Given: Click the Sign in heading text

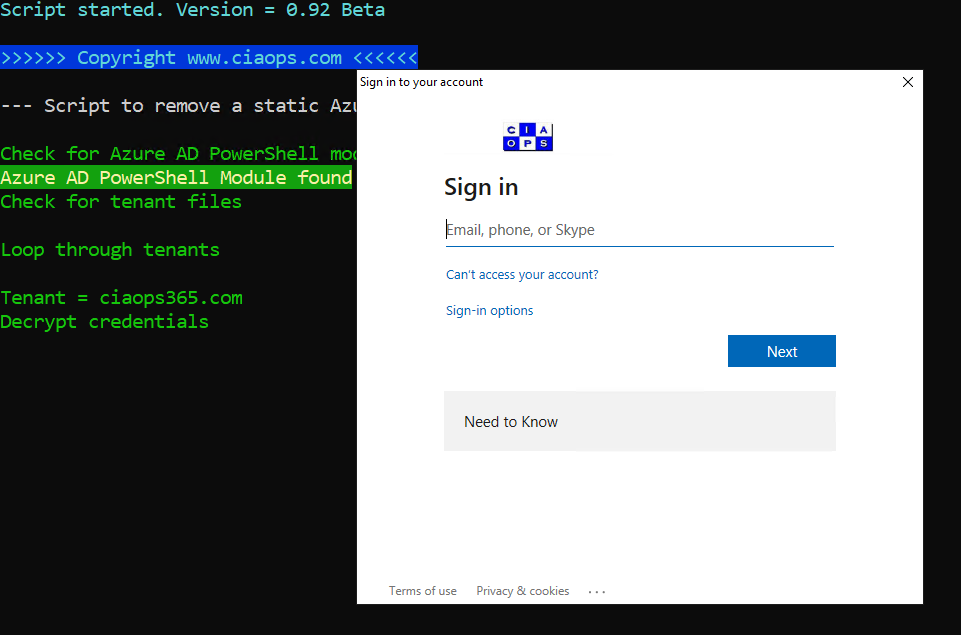Looking at the screenshot, I should pos(481,187).
